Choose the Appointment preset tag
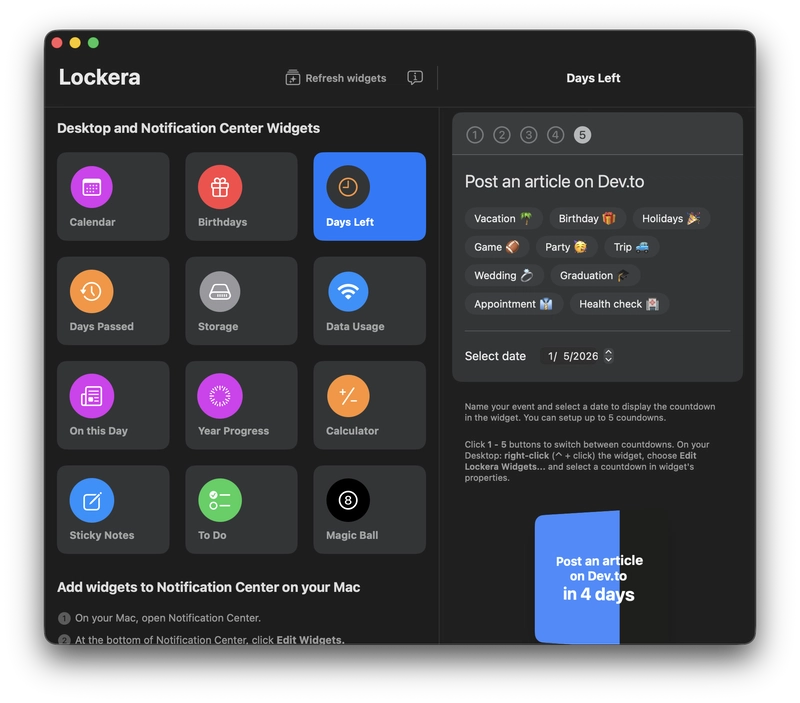800x703 pixels. tap(513, 304)
